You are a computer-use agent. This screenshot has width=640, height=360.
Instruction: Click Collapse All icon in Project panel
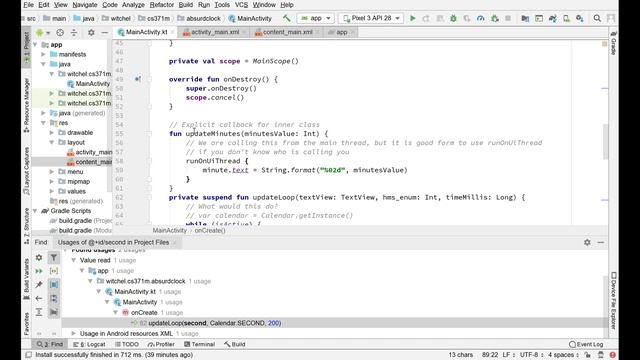74,33
